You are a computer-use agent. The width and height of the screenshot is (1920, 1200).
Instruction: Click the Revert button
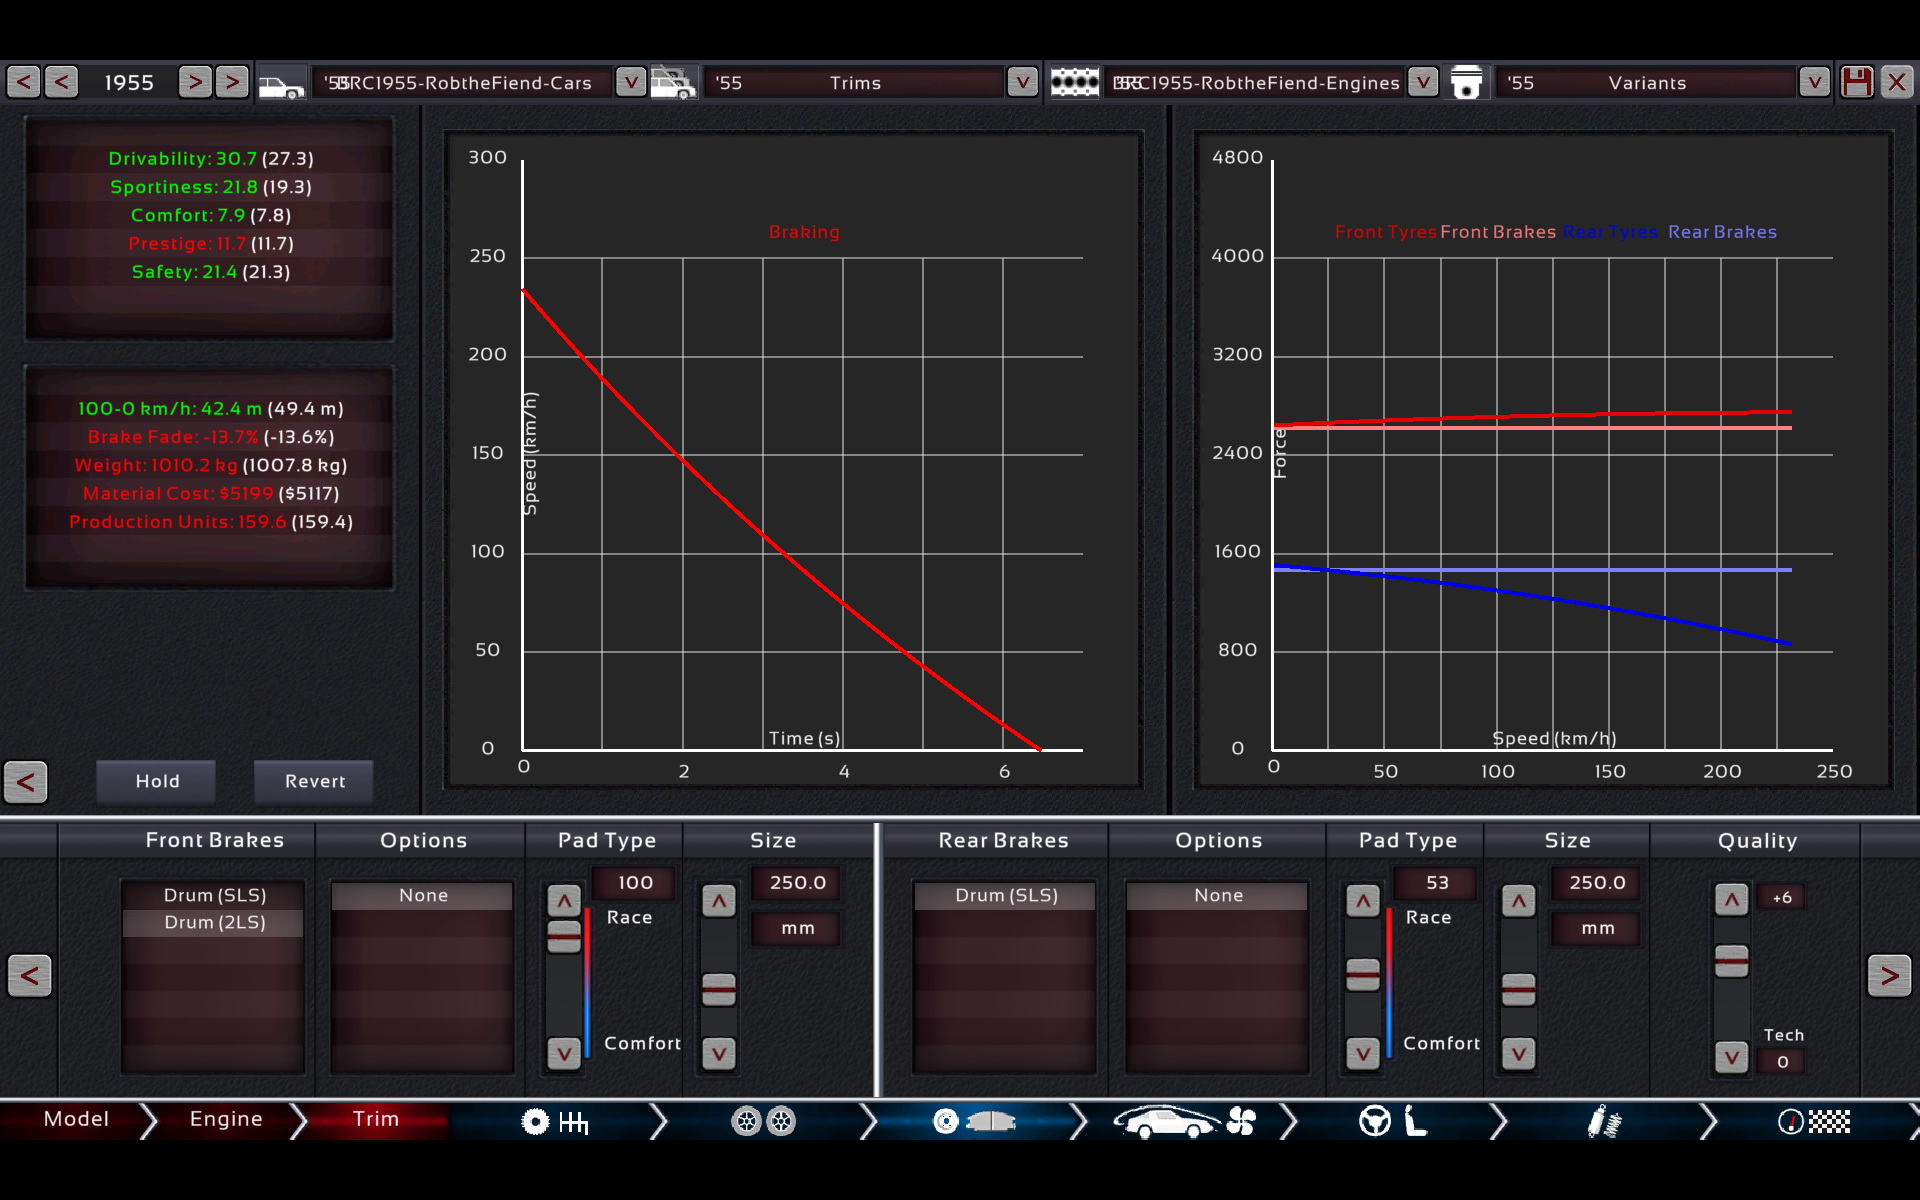coord(312,780)
